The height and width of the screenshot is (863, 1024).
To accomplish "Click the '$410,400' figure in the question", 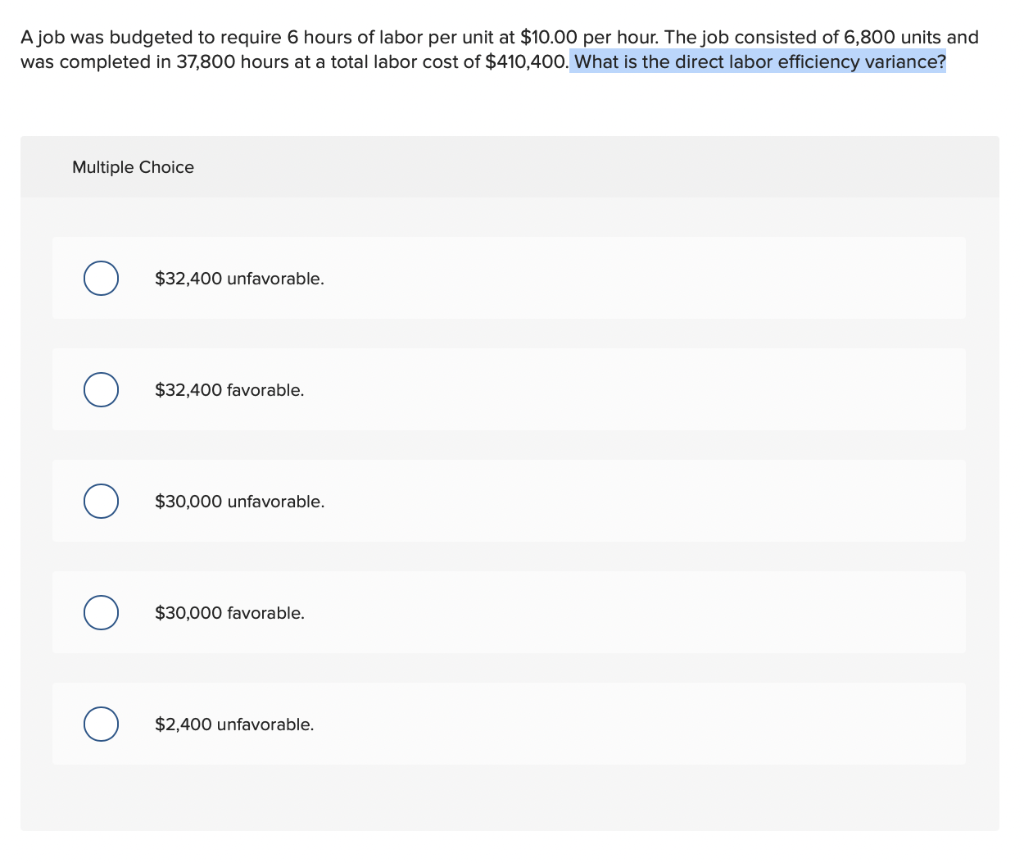I will (526, 62).
